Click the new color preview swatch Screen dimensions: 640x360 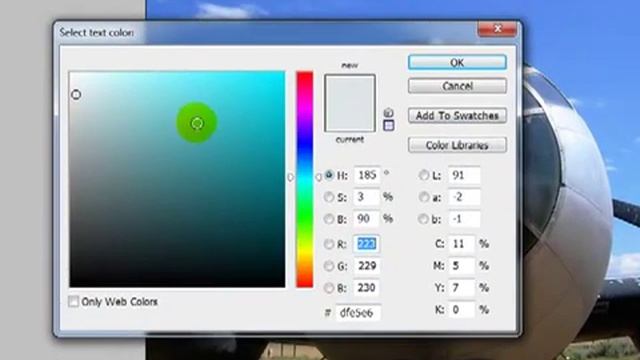tap(350, 89)
